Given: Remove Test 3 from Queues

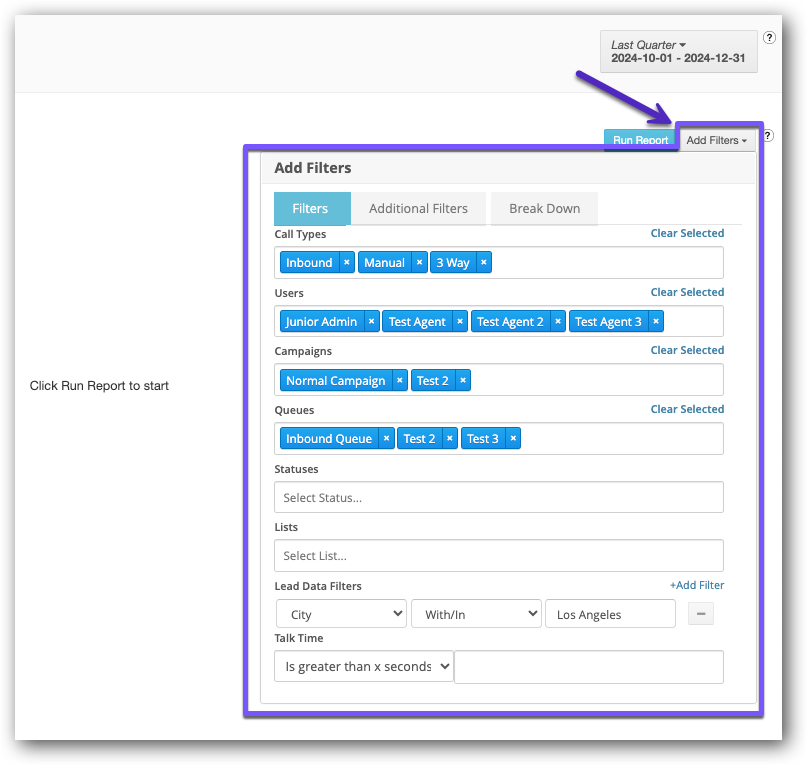Looking at the screenshot, I should [x=513, y=439].
